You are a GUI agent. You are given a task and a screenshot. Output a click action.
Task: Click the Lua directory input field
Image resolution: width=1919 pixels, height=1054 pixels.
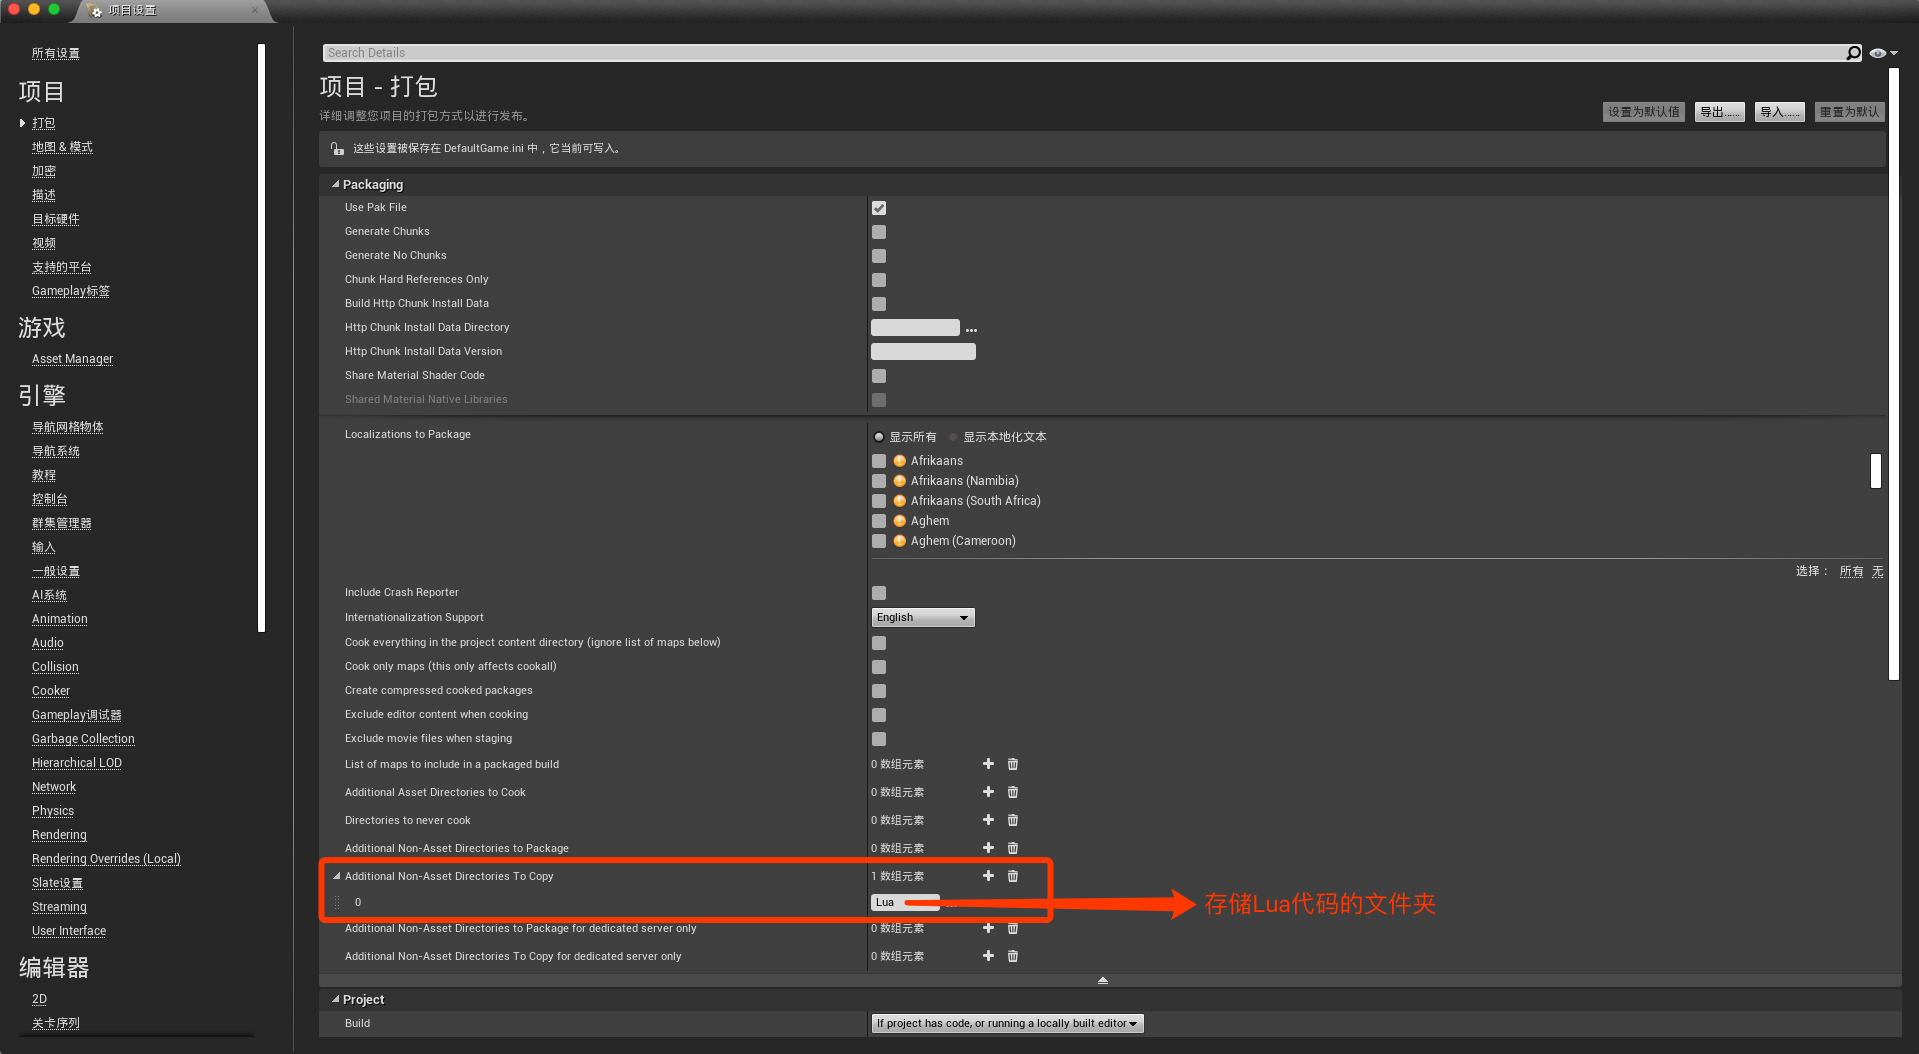tap(905, 902)
